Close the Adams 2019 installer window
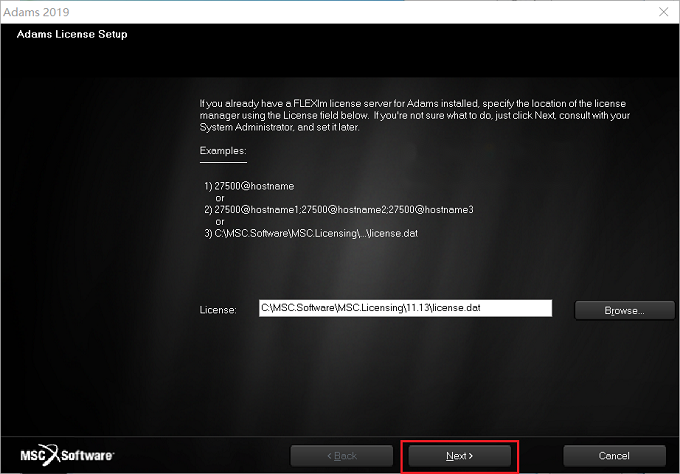 click(664, 12)
